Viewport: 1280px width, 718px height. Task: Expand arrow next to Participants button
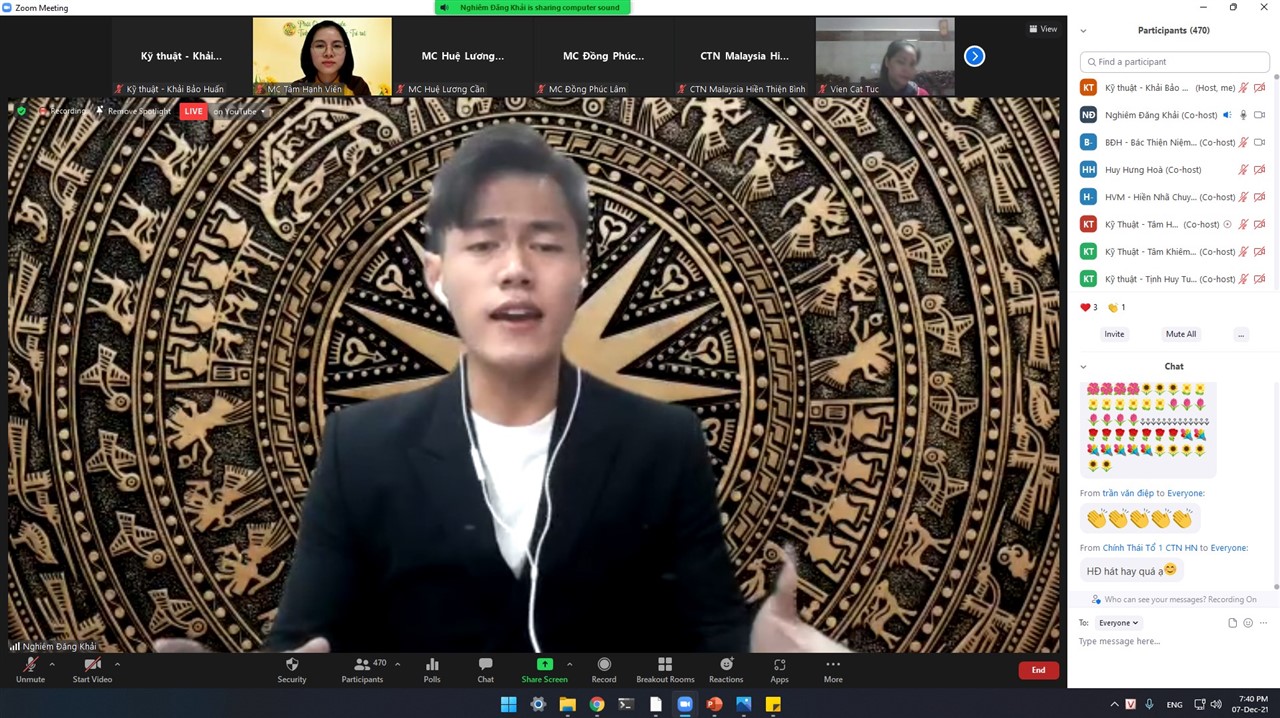point(397,663)
